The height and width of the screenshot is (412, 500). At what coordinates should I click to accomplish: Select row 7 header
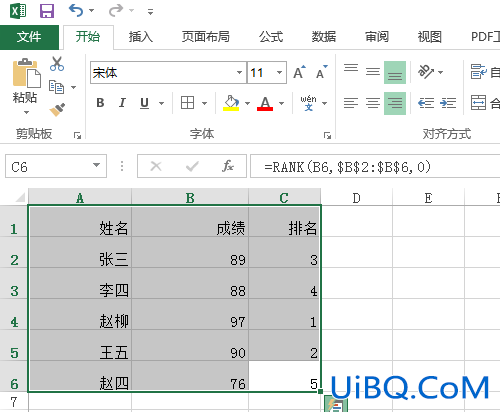(x=14, y=402)
